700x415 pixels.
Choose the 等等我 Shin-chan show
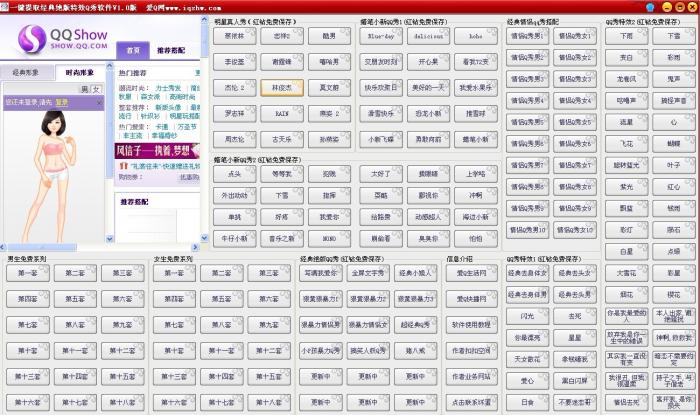click(x=282, y=174)
